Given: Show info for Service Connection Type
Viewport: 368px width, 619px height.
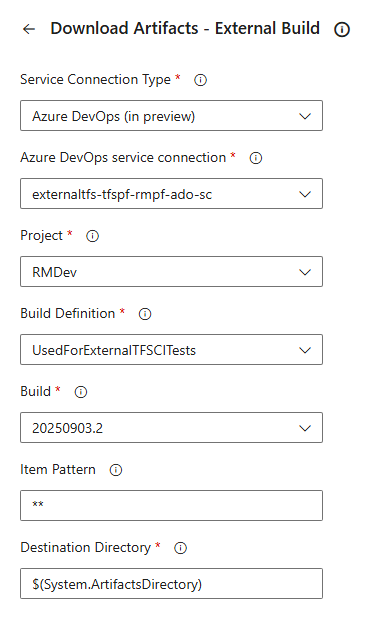Looking at the screenshot, I should point(200,80).
